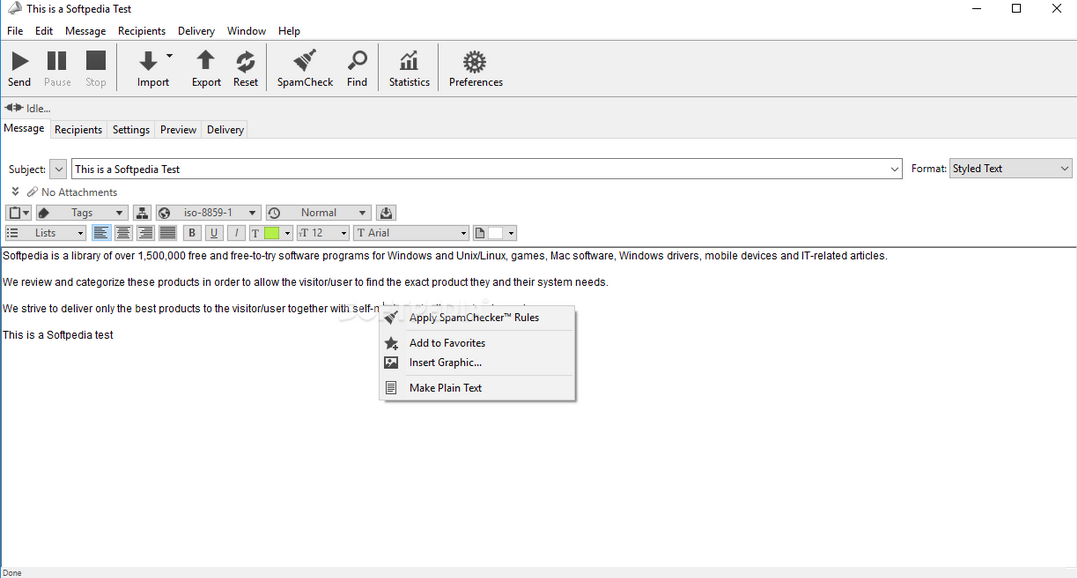The height and width of the screenshot is (578, 1077).
Task: Expand the Subject field's right-side arrow
Action: coord(894,169)
